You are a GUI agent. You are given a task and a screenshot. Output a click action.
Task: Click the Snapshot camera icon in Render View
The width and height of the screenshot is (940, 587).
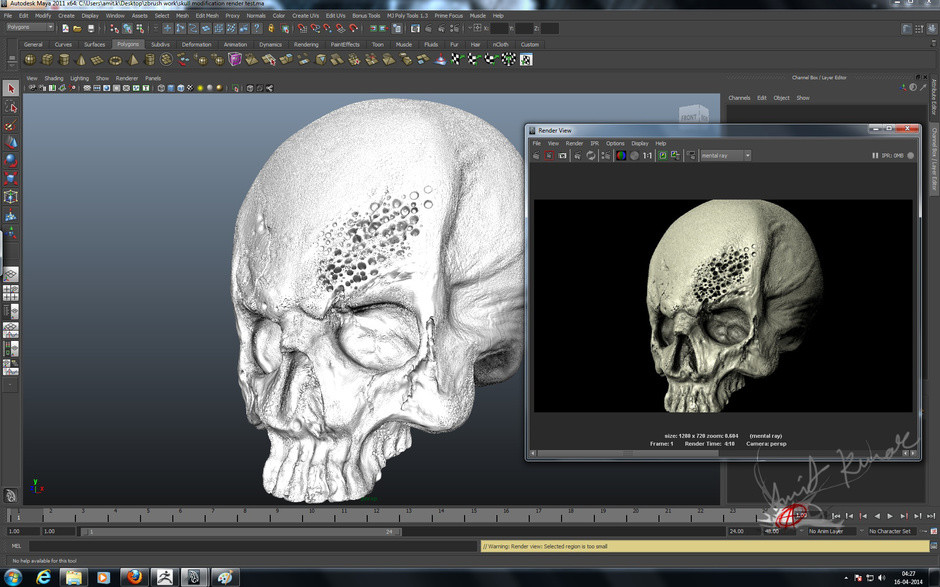[563, 156]
